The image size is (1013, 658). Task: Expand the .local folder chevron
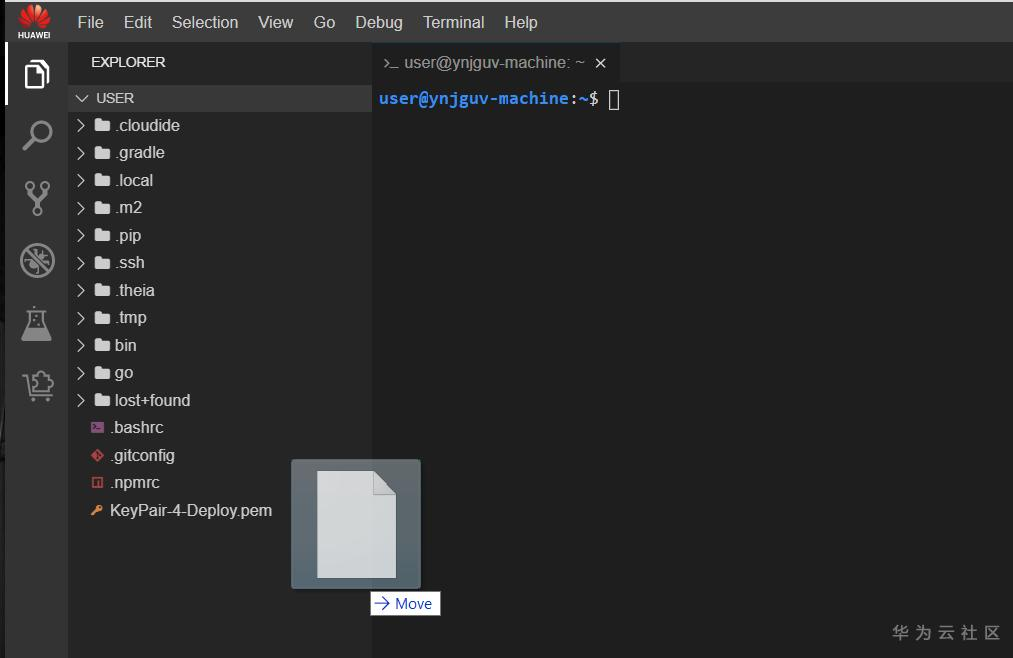[81, 180]
